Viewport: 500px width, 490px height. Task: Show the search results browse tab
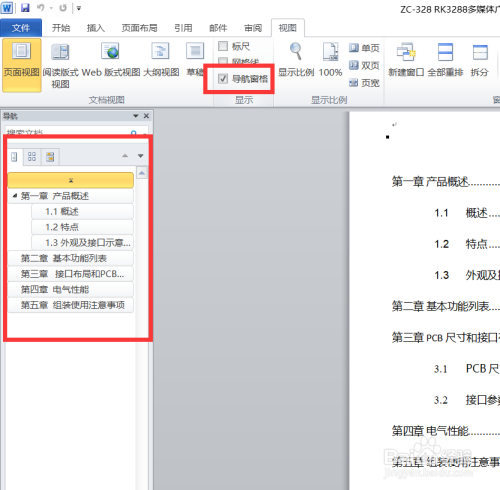(x=50, y=157)
